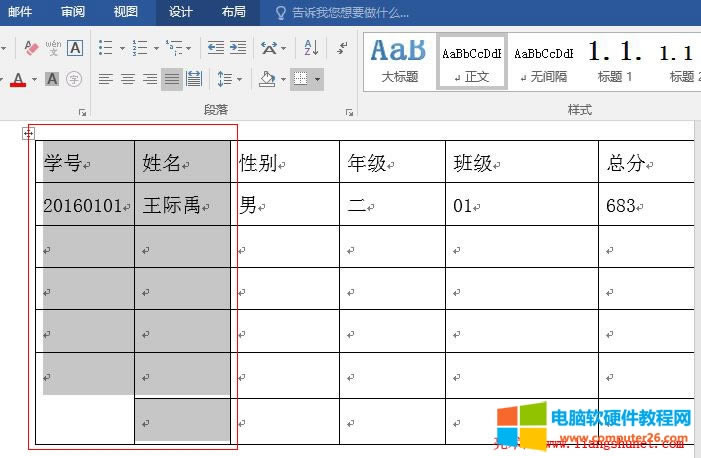Apply distributed alignment
This screenshot has width=701, height=458.
194,79
